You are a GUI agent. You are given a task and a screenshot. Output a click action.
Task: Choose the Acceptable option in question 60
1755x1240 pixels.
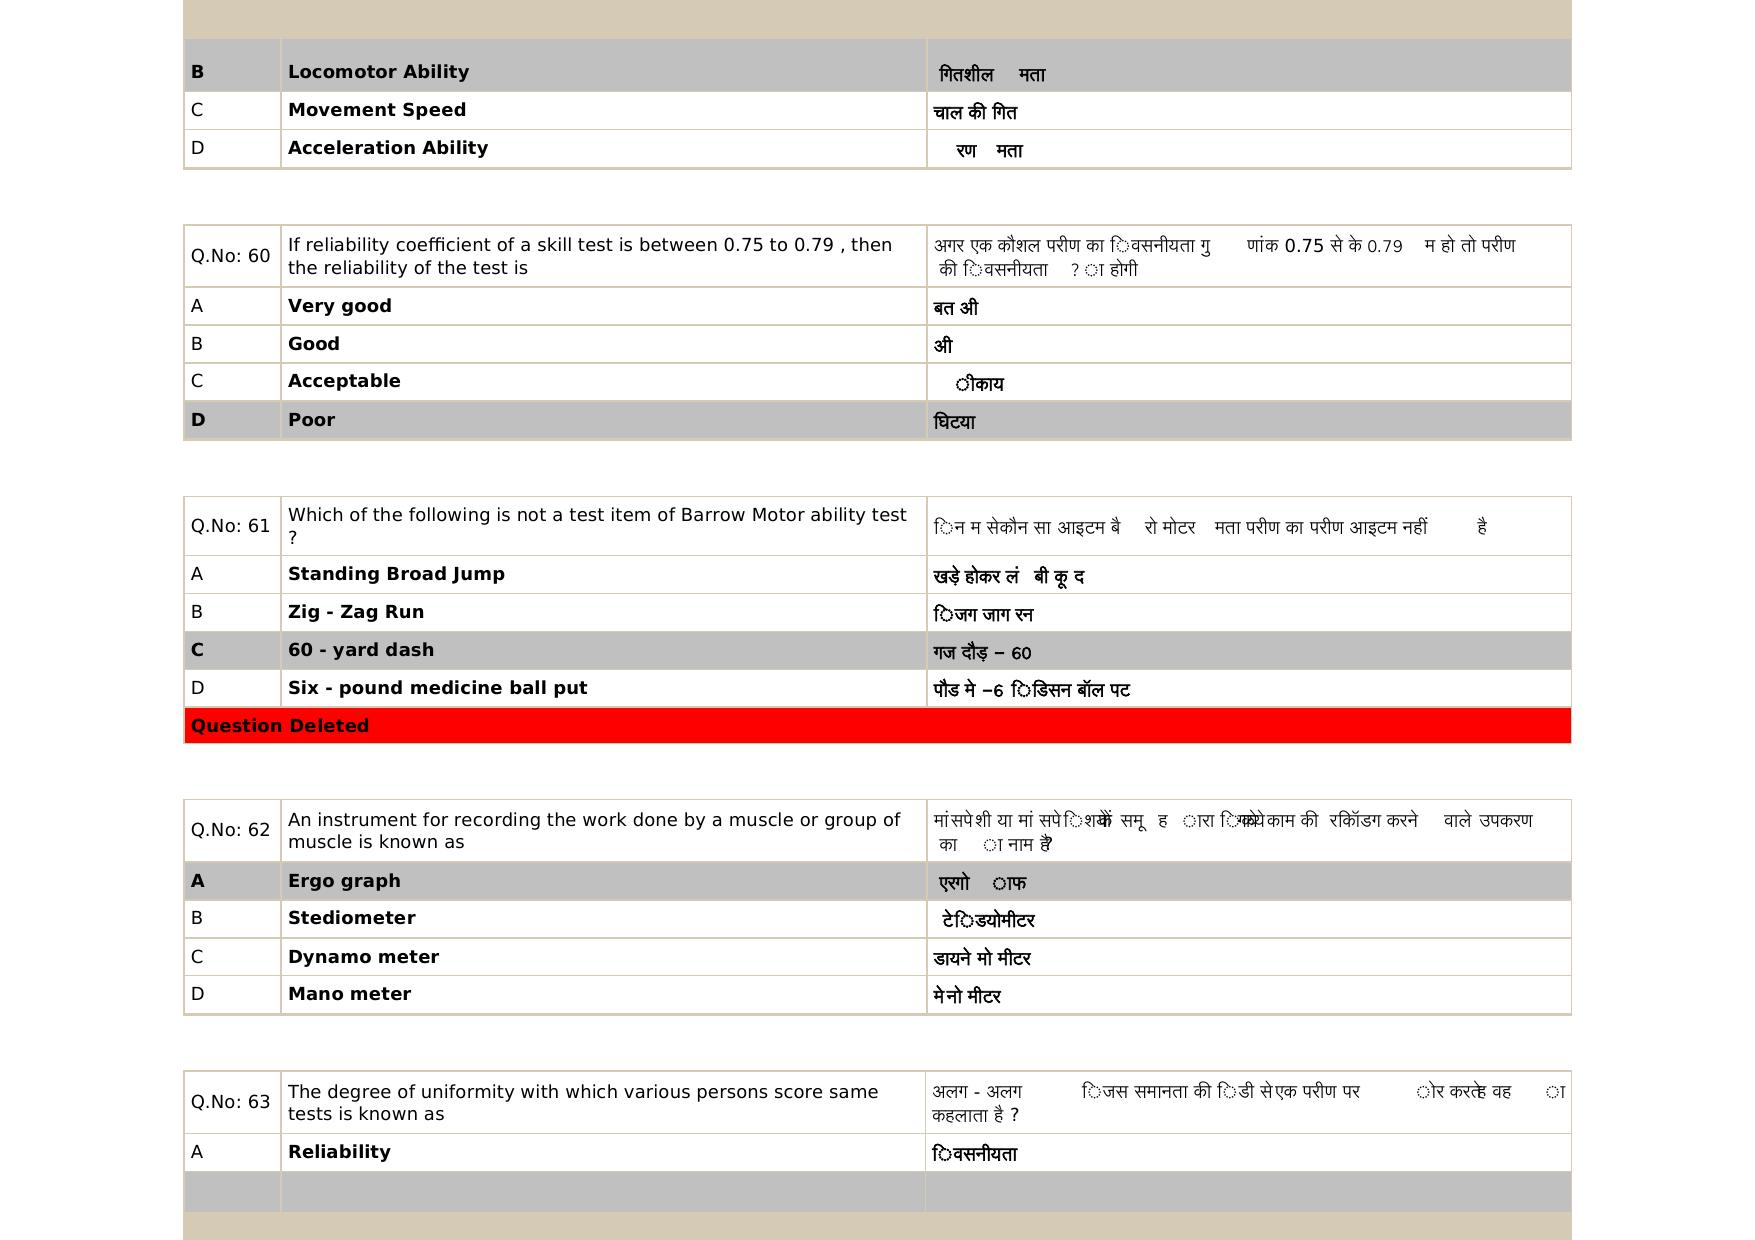(344, 381)
